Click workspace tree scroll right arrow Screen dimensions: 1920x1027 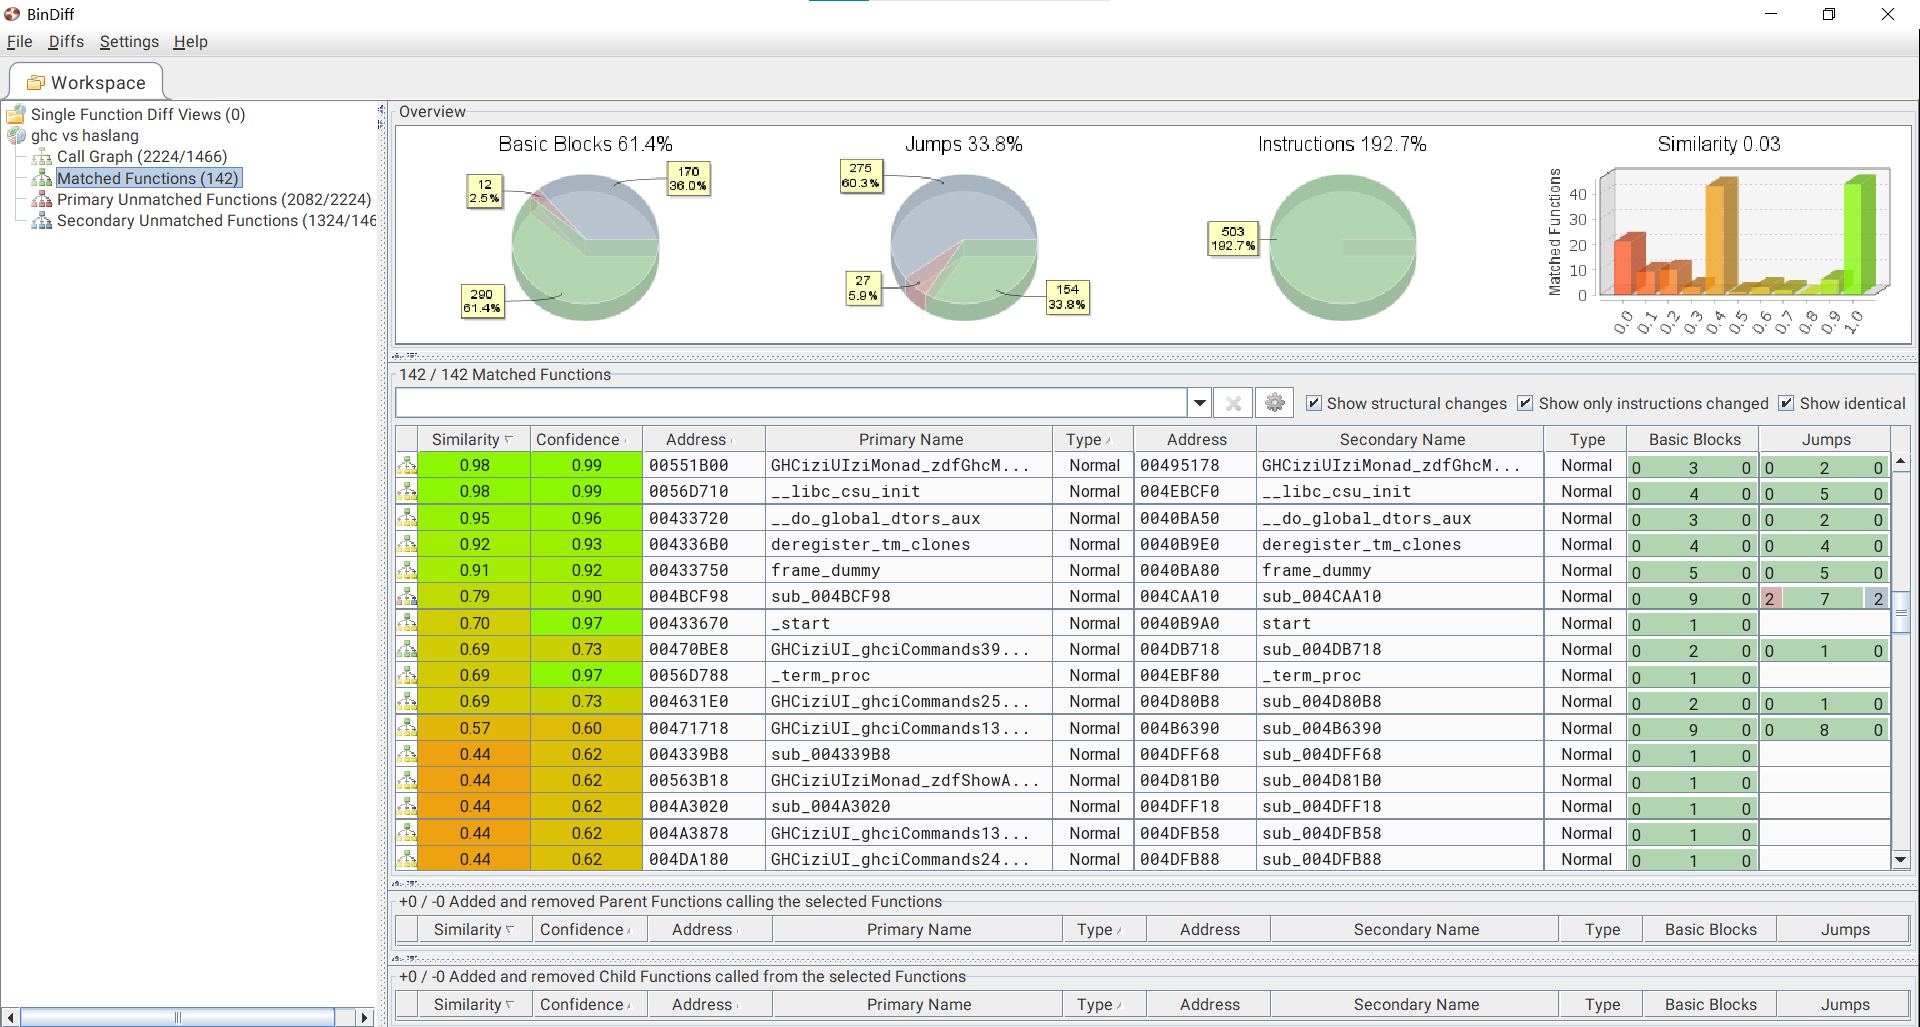click(365, 1017)
